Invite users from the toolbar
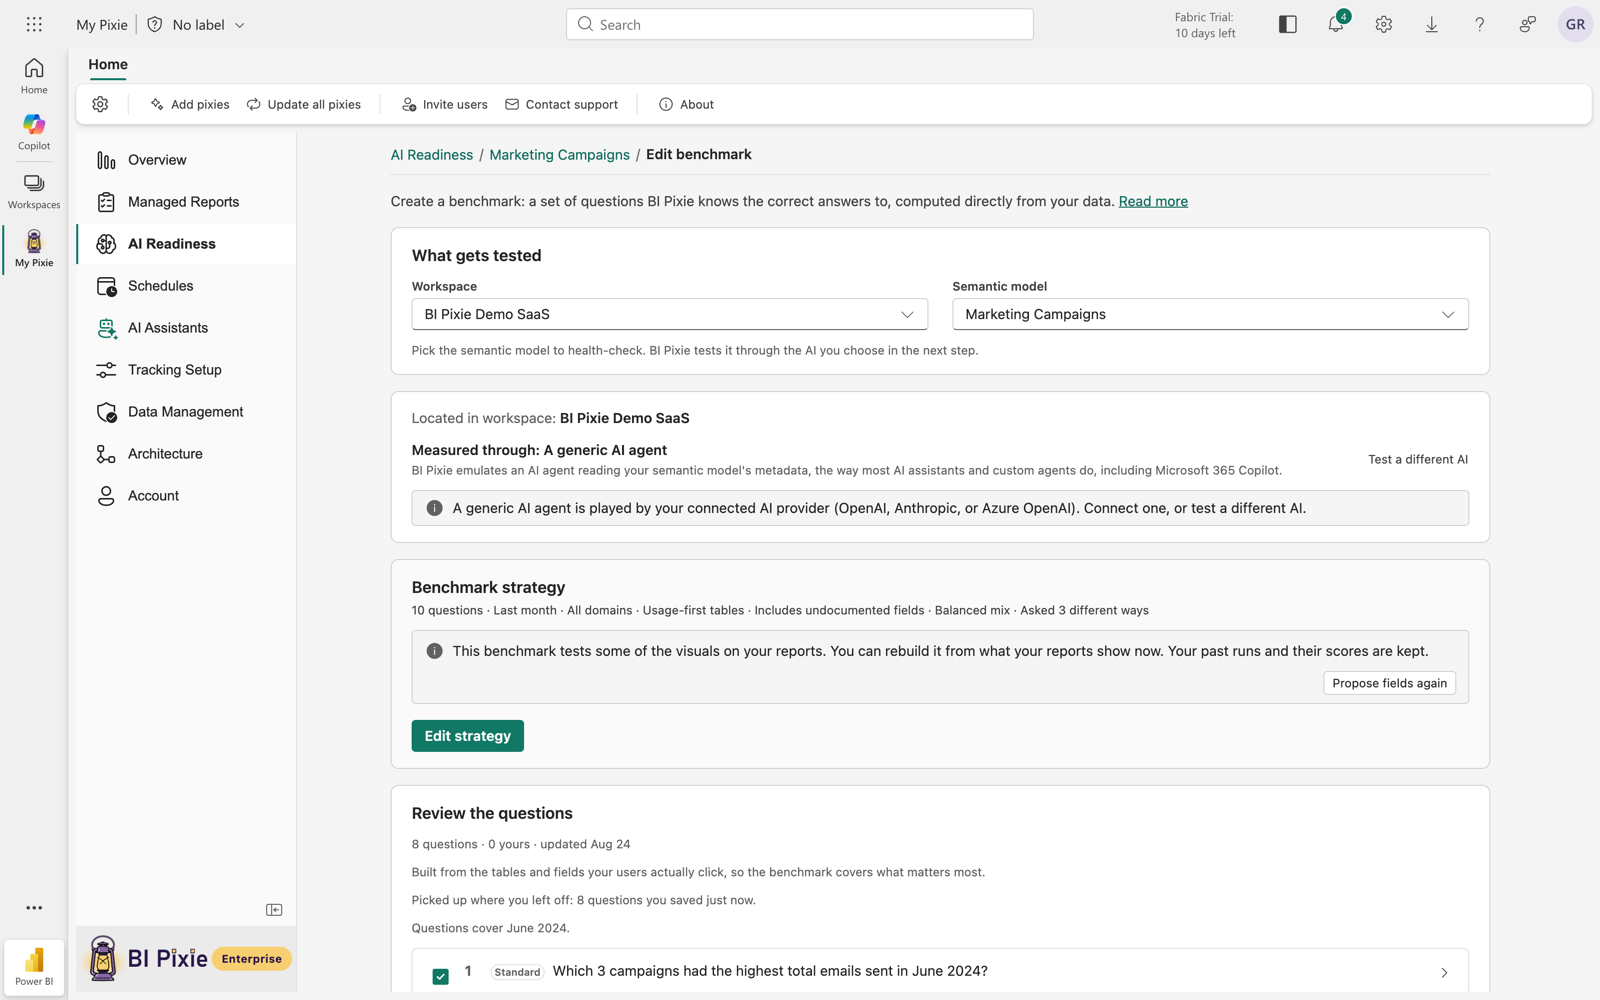 tap(444, 104)
